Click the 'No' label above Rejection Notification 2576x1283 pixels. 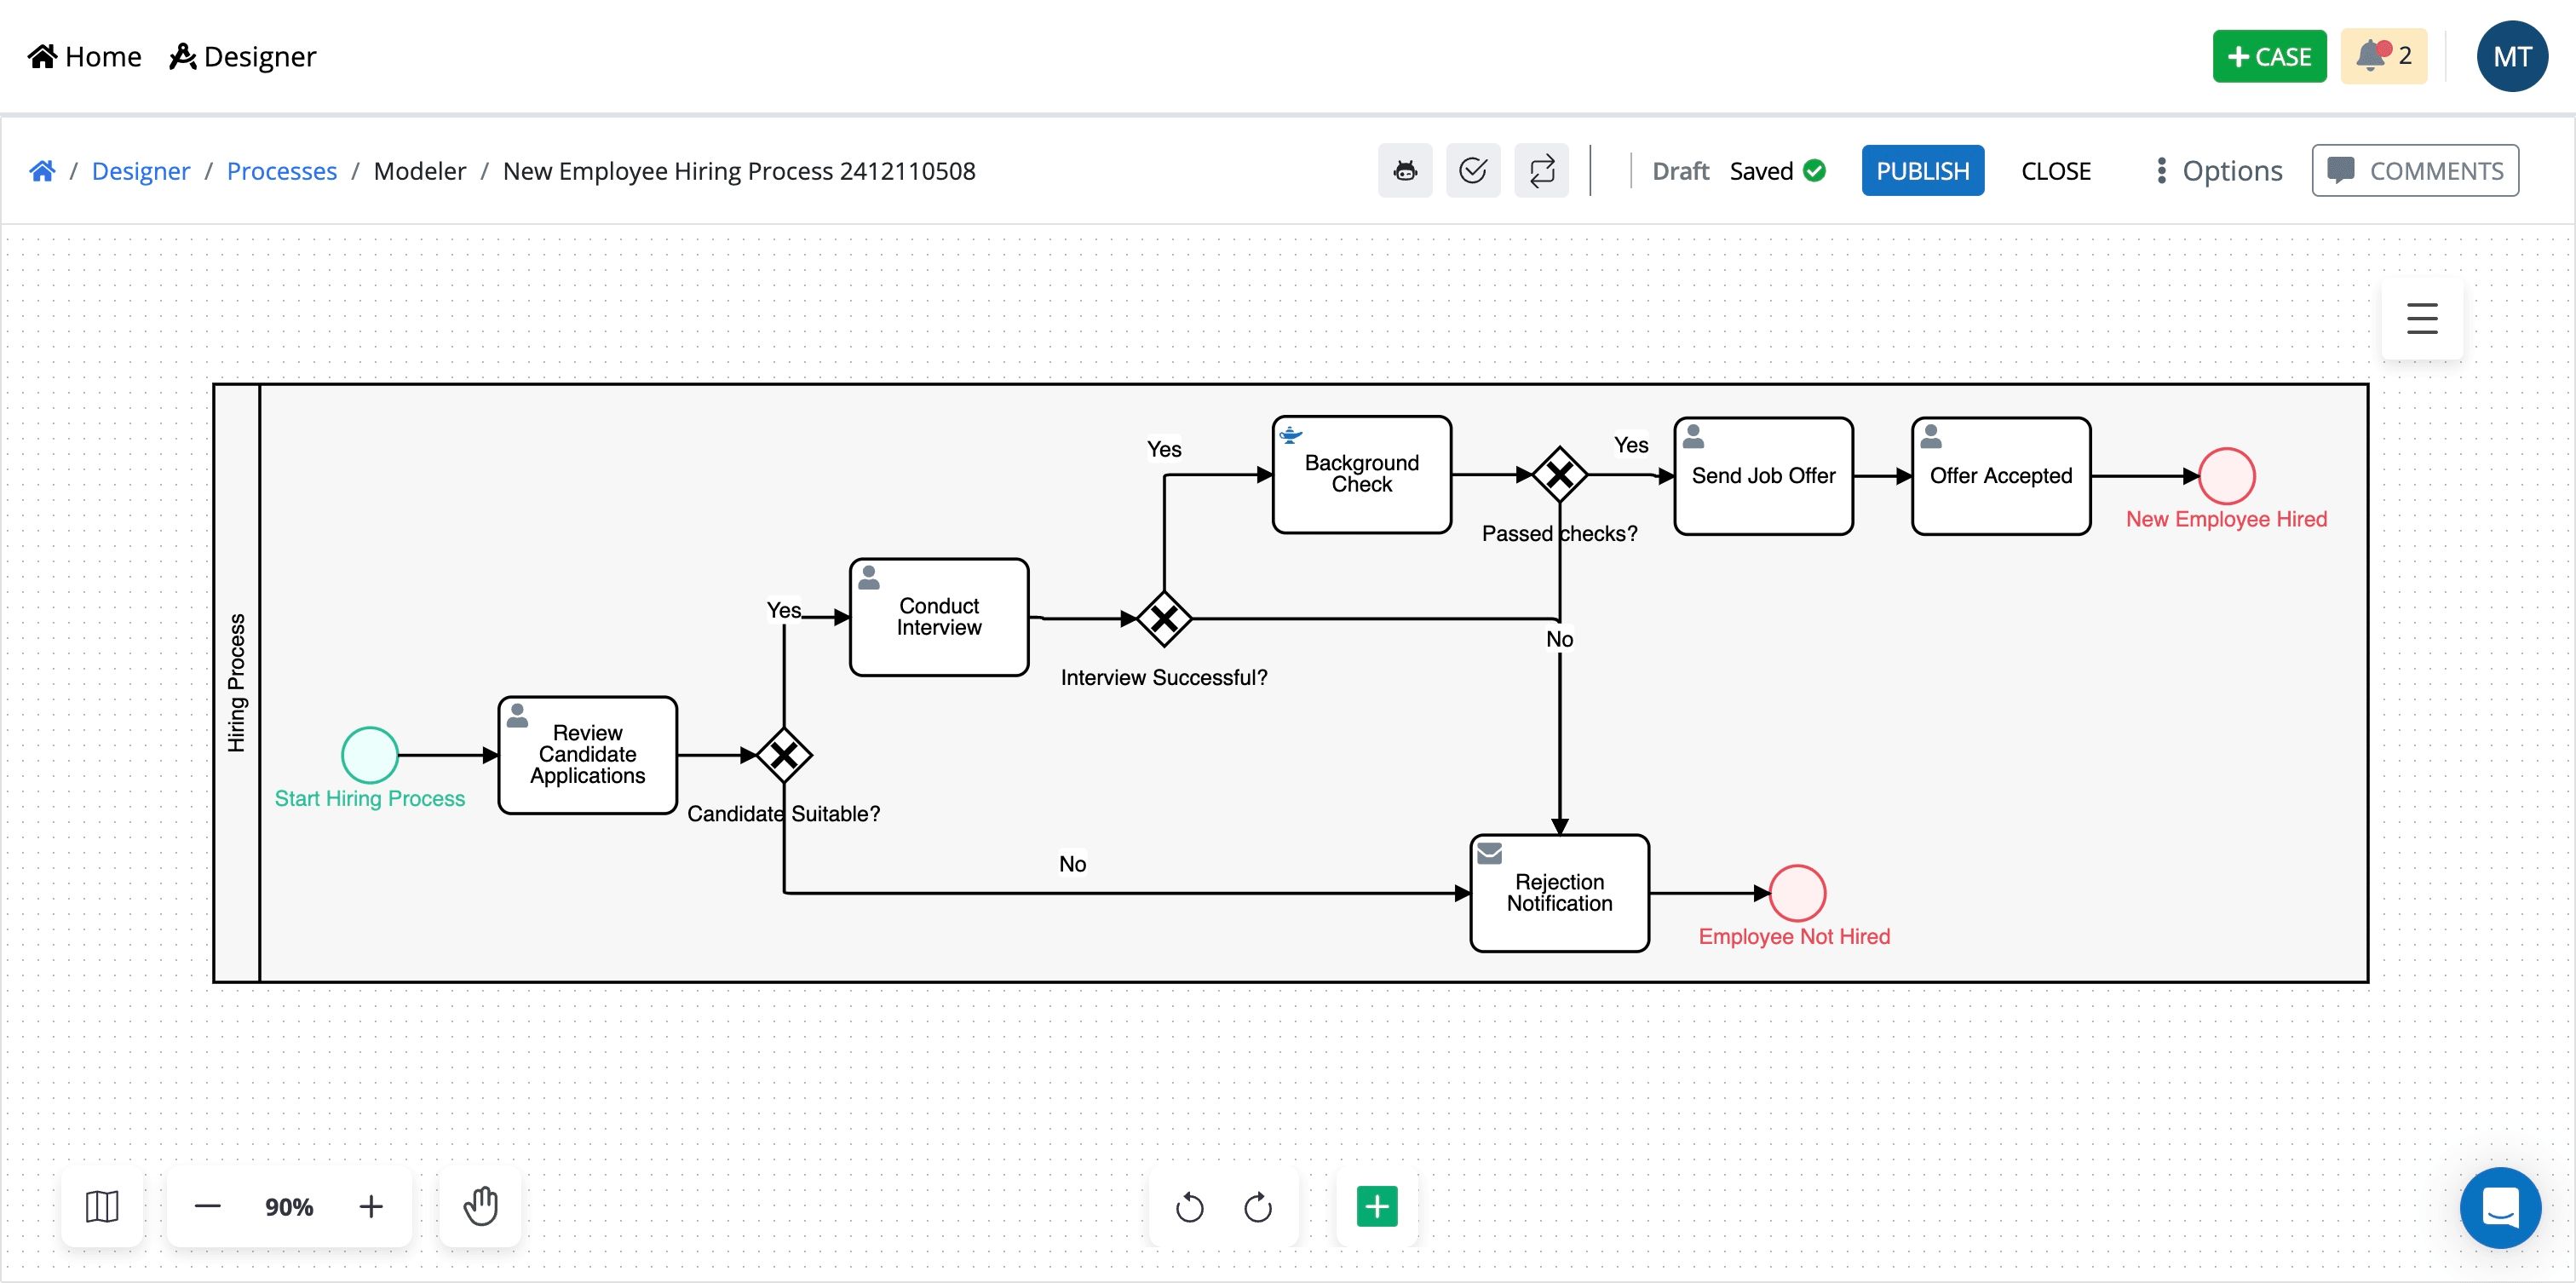tap(1560, 639)
